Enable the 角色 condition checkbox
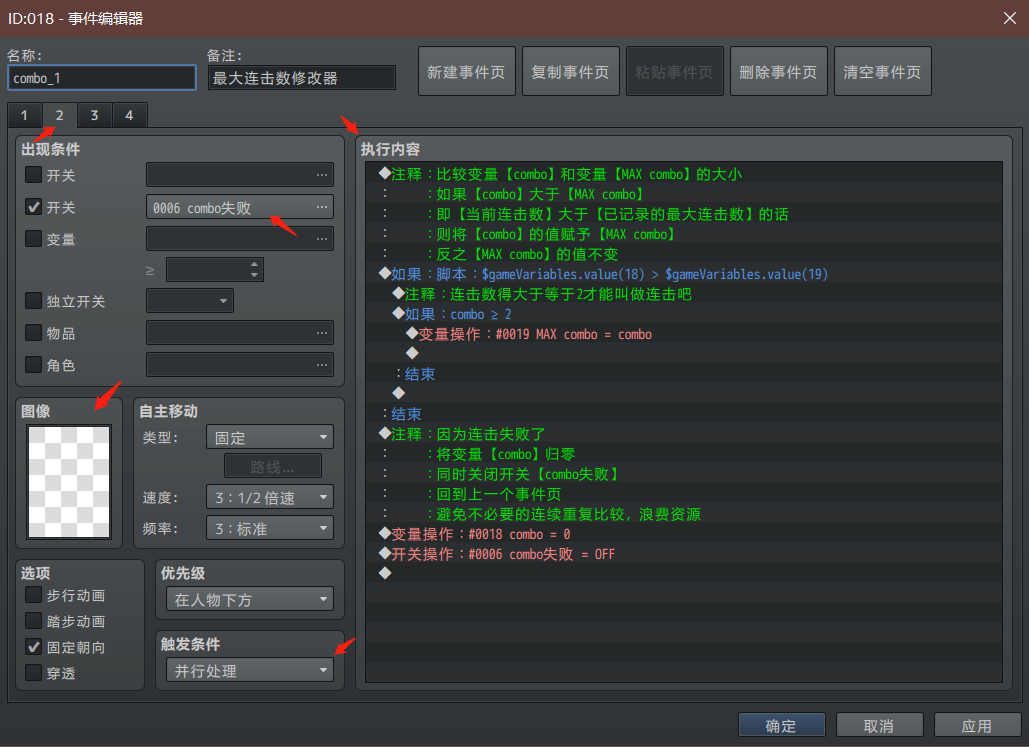The width and height of the screenshot is (1029, 747). click(x=33, y=364)
